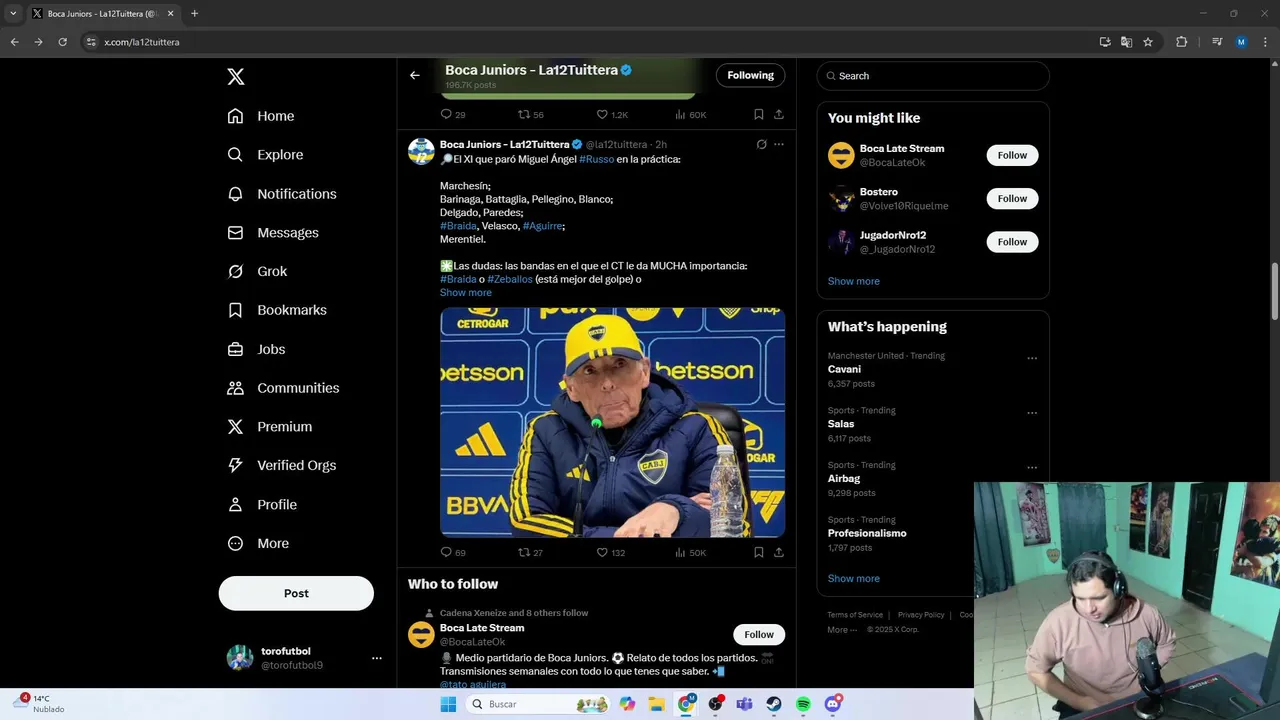Follow Bostero account
The height and width of the screenshot is (720, 1280).
coord(1012,198)
